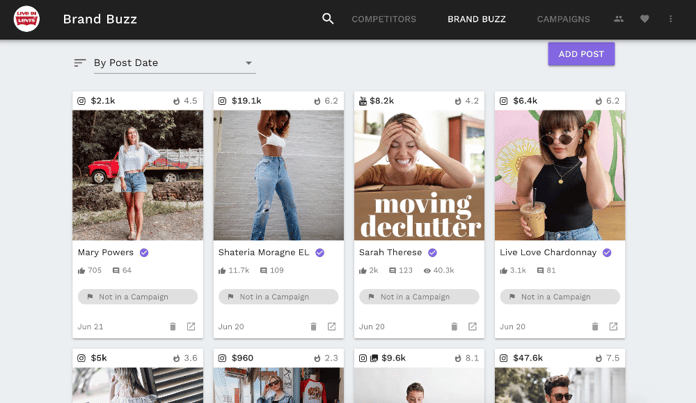The height and width of the screenshot is (403, 696).
Task: Click the sort lines icon
Action: pyautogui.click(x=80, y=63)
